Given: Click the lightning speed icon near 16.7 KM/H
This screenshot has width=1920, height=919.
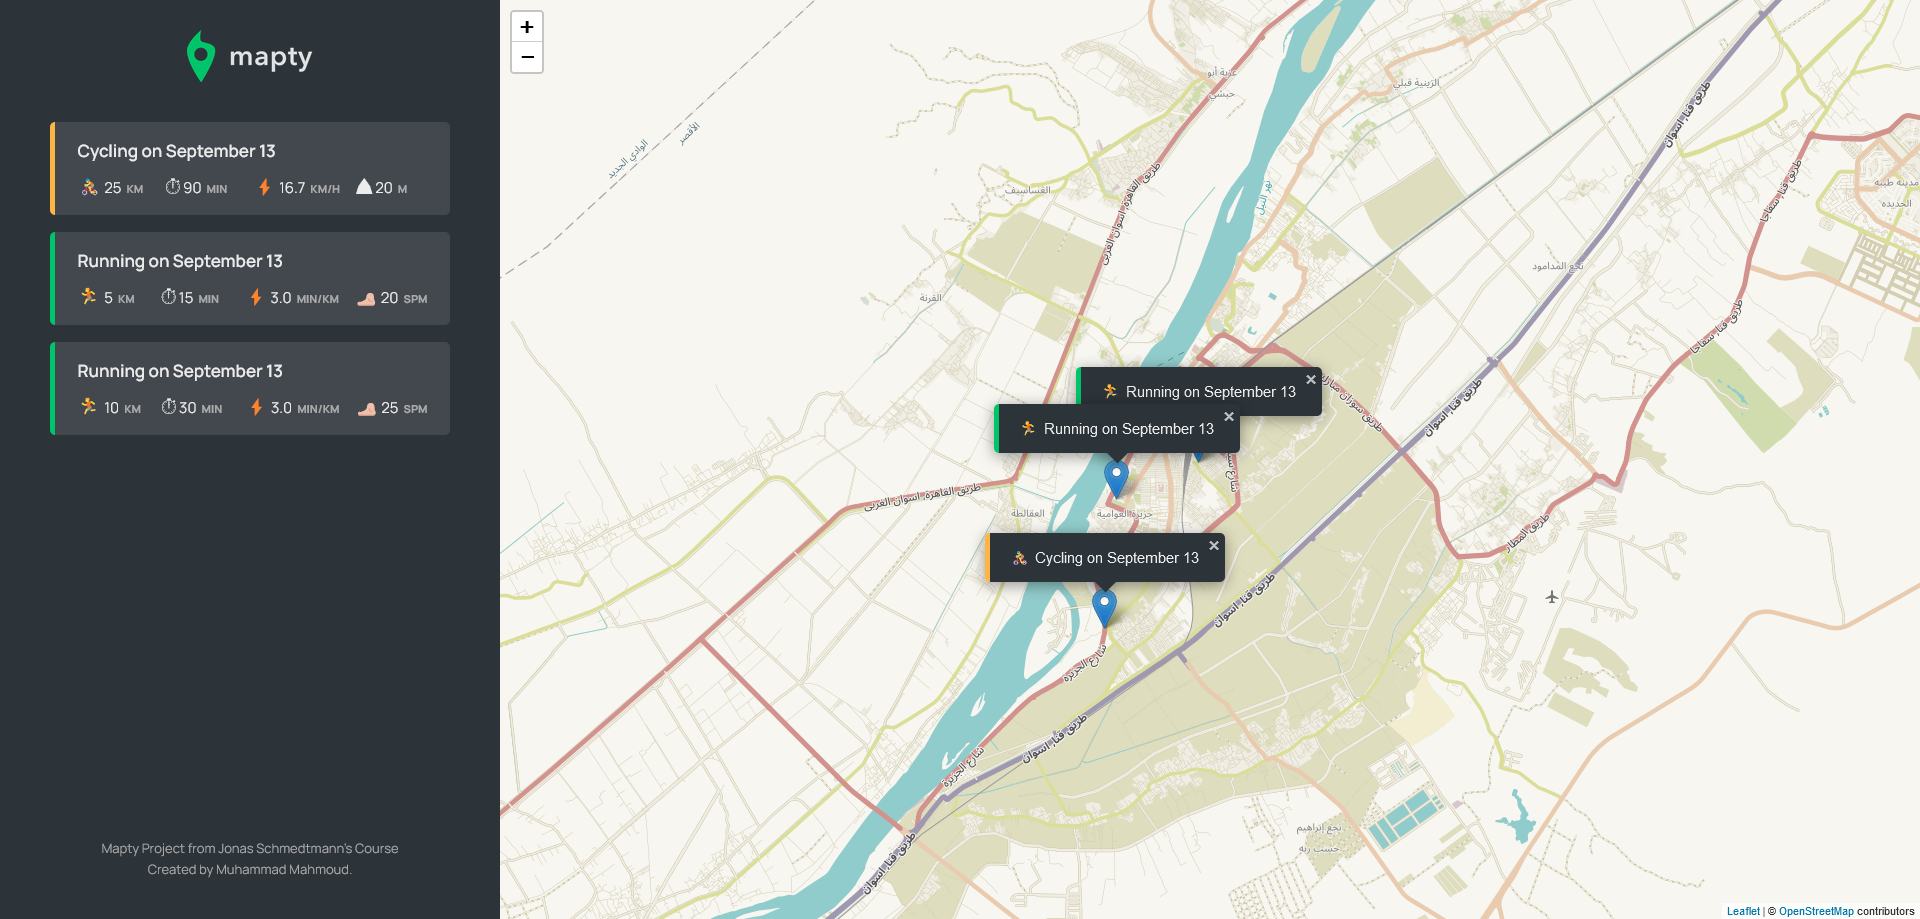Looking at the screenshot, I should pyautogui.click(x=264, y=187).
